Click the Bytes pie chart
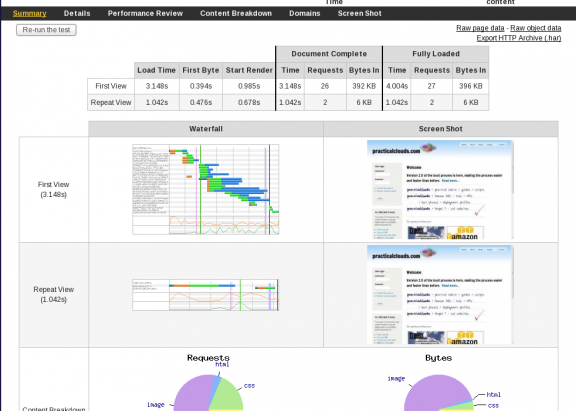Screen dimensions: 576x411 [438, 393]
